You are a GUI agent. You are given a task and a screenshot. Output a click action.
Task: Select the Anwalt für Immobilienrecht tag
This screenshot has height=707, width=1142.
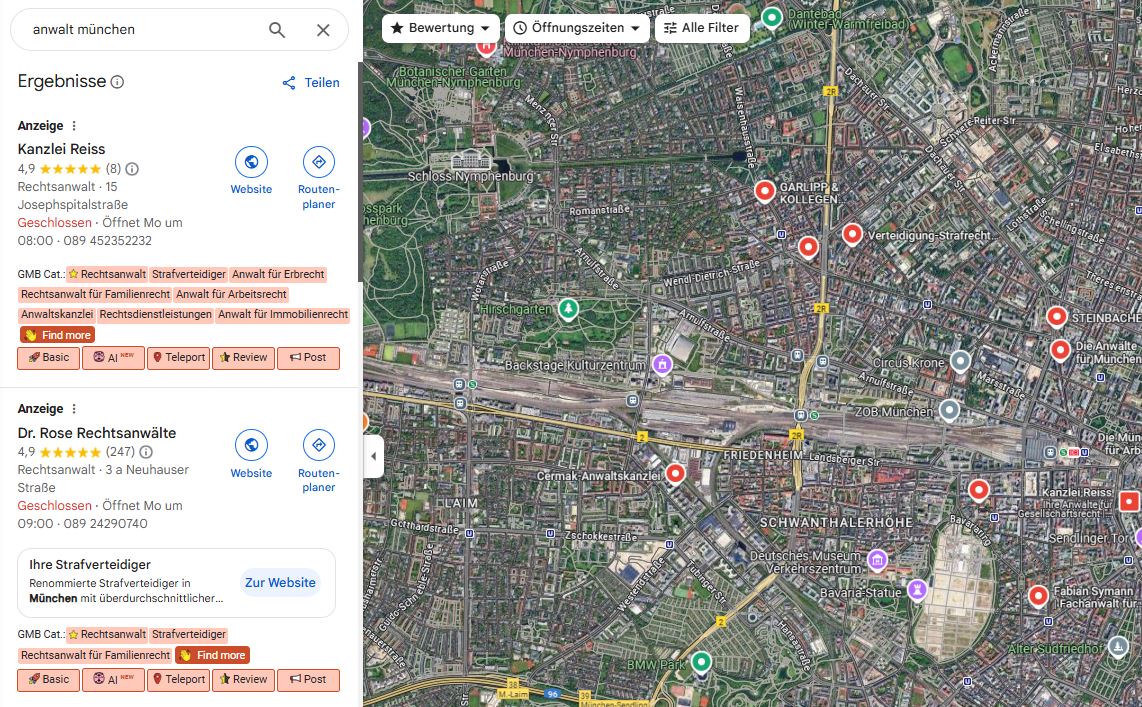point(283,315)
